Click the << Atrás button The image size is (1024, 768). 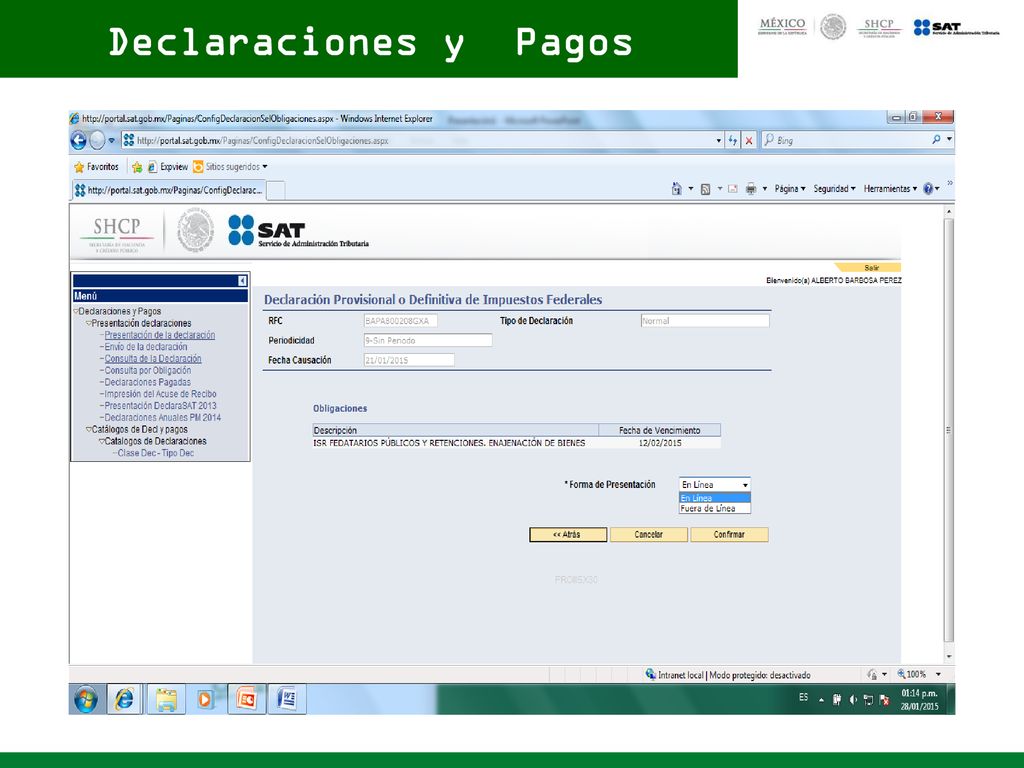(x=568, y=534)
